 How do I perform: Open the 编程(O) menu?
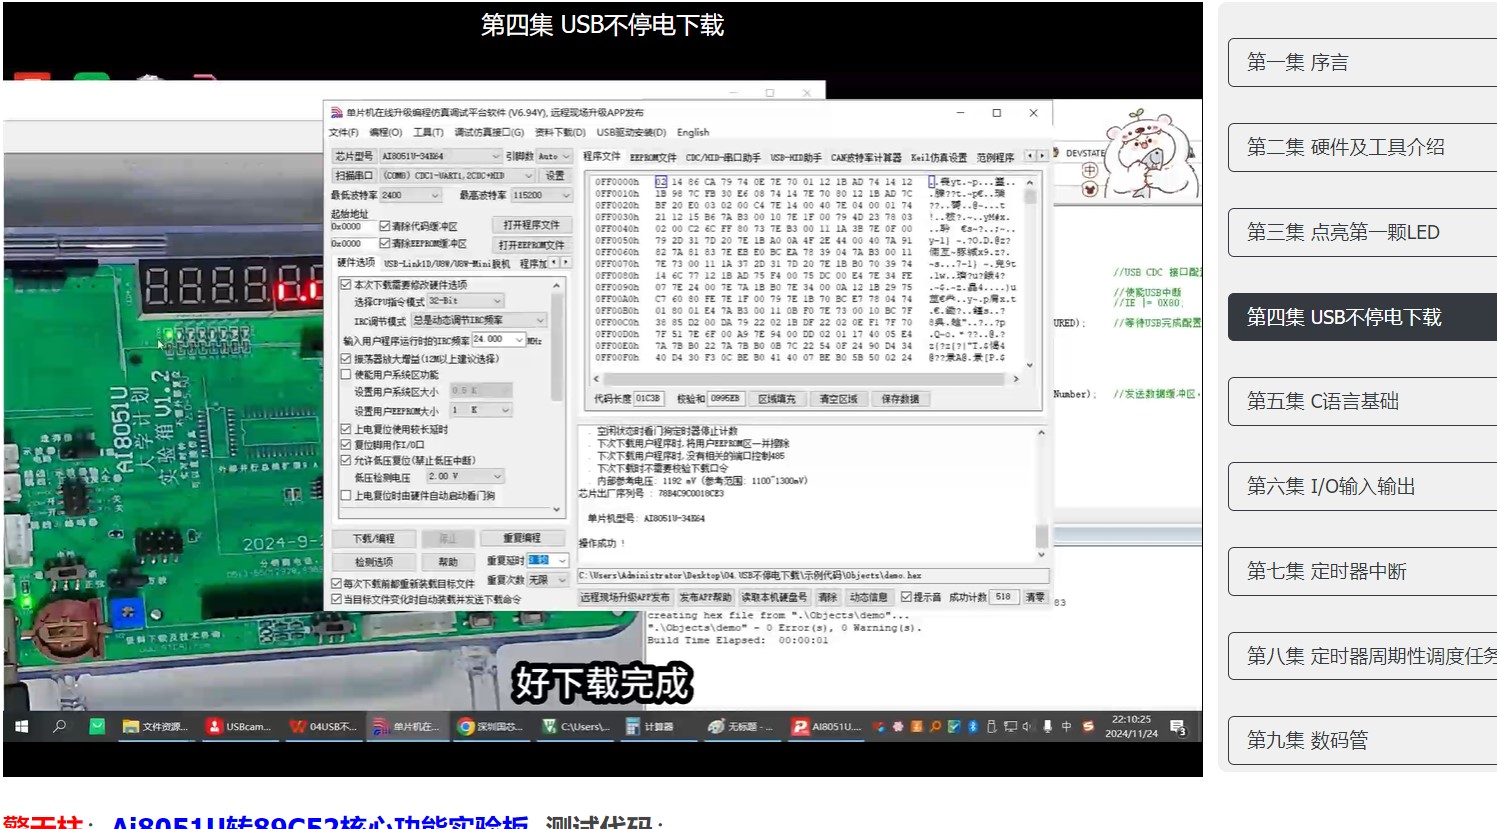tap(385, 133)
